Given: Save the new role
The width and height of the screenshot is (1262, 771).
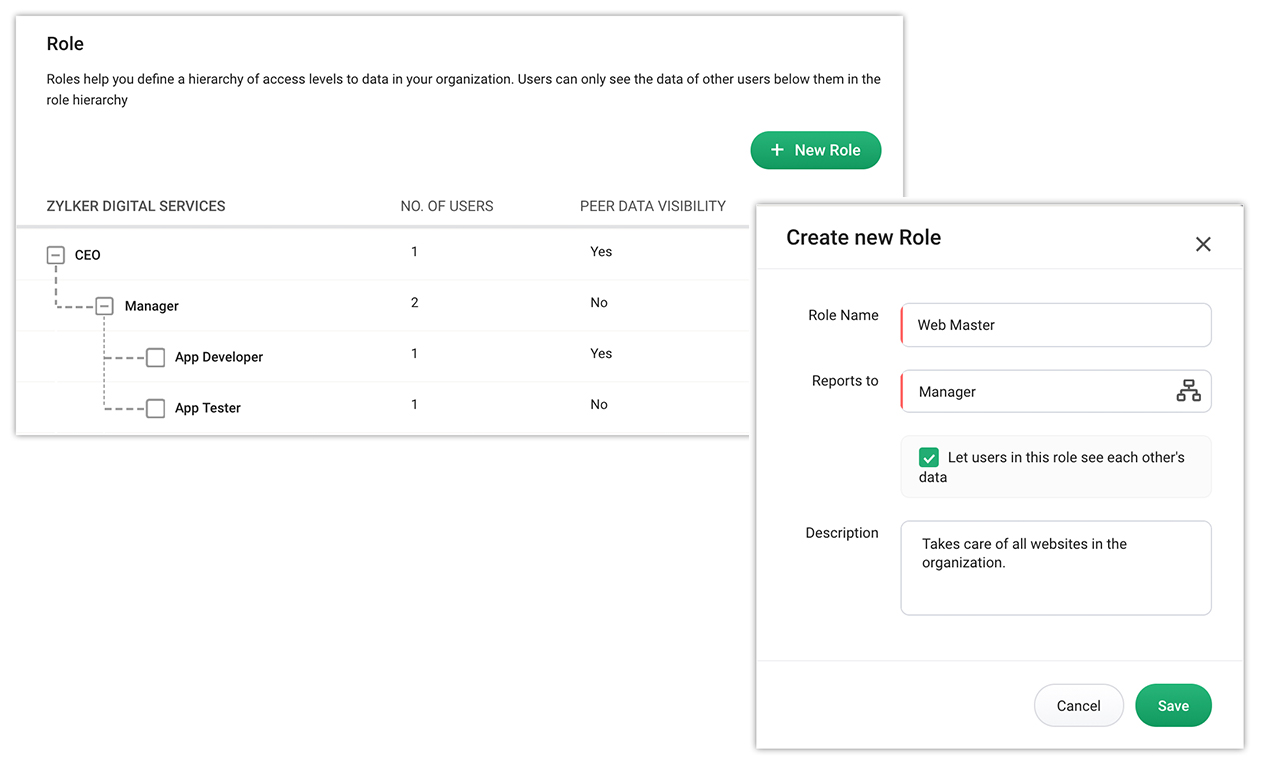Looking at the screenshot, I should (1173, 706).
